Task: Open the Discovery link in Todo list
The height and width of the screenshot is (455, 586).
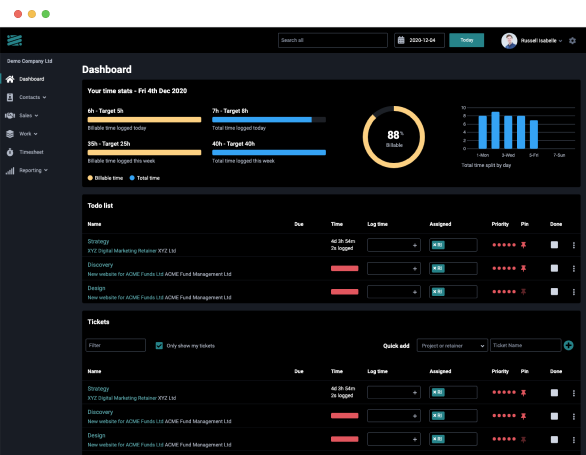Action: pos(100,265)
